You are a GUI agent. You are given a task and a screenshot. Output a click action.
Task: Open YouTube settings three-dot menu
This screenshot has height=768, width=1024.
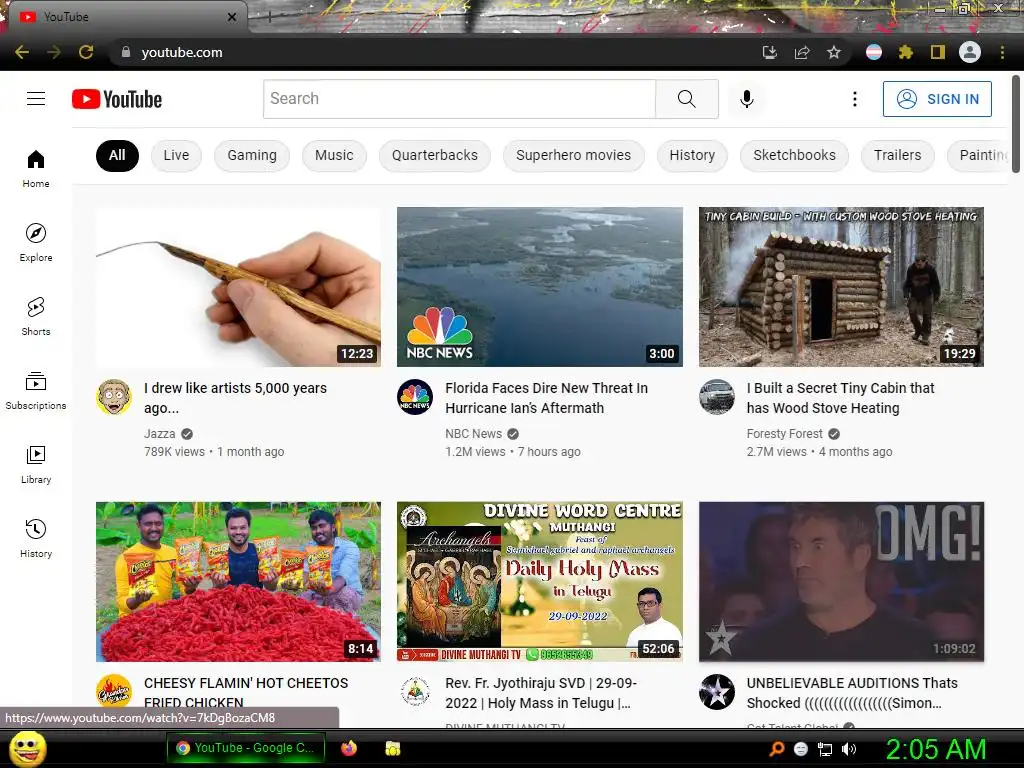click(x=854, y=99)
